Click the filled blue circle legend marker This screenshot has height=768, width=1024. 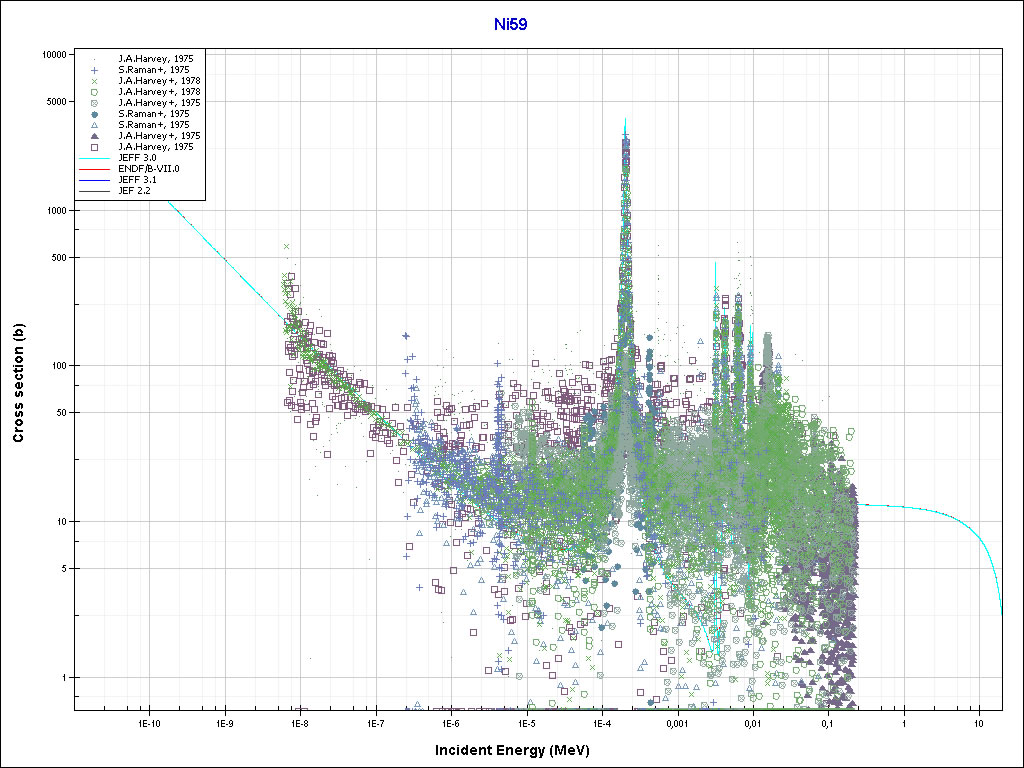pos(93,114)
